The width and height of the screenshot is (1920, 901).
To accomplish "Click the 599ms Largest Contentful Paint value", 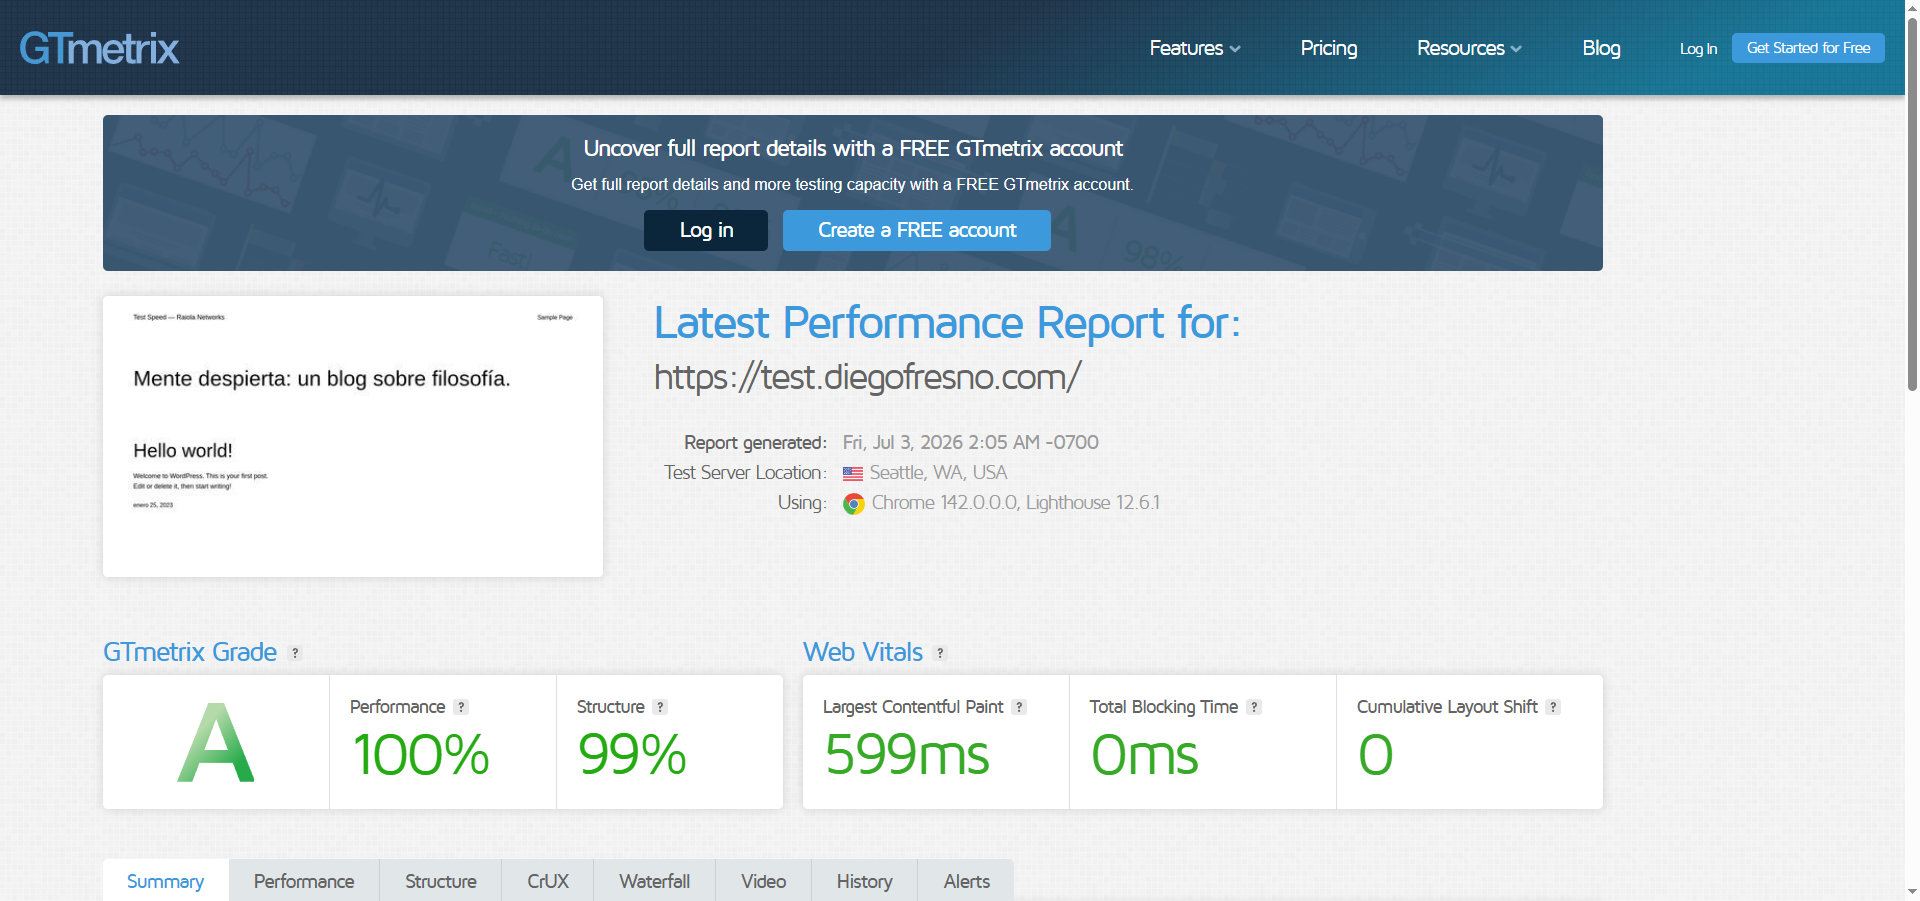I will [907, 755].
